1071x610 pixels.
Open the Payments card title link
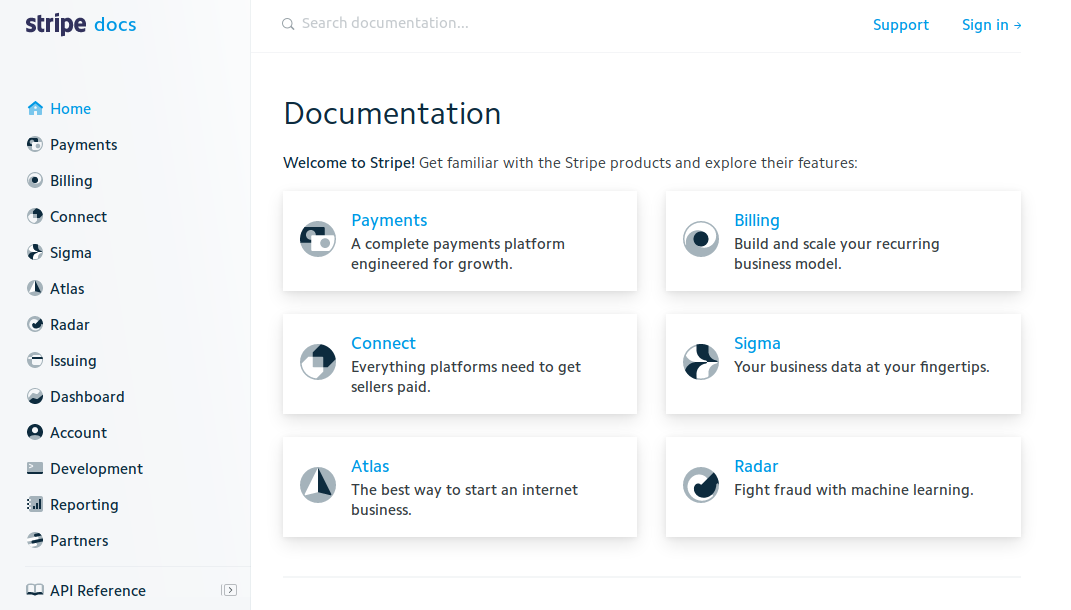tap(389, 220)
